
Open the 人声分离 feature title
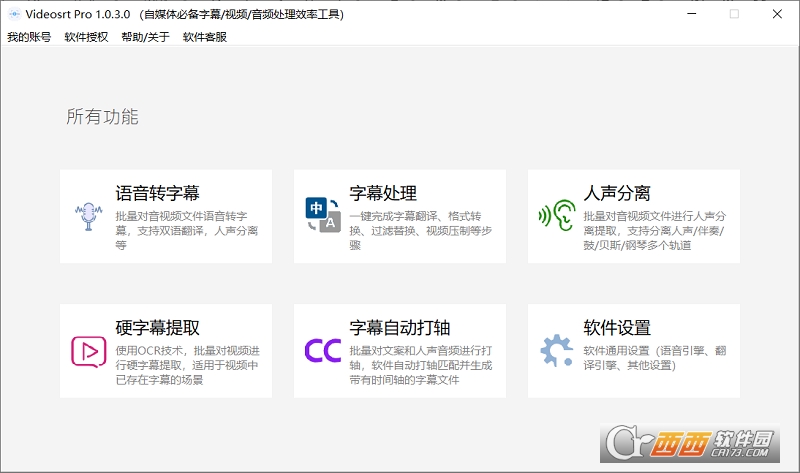pos(617,193)
